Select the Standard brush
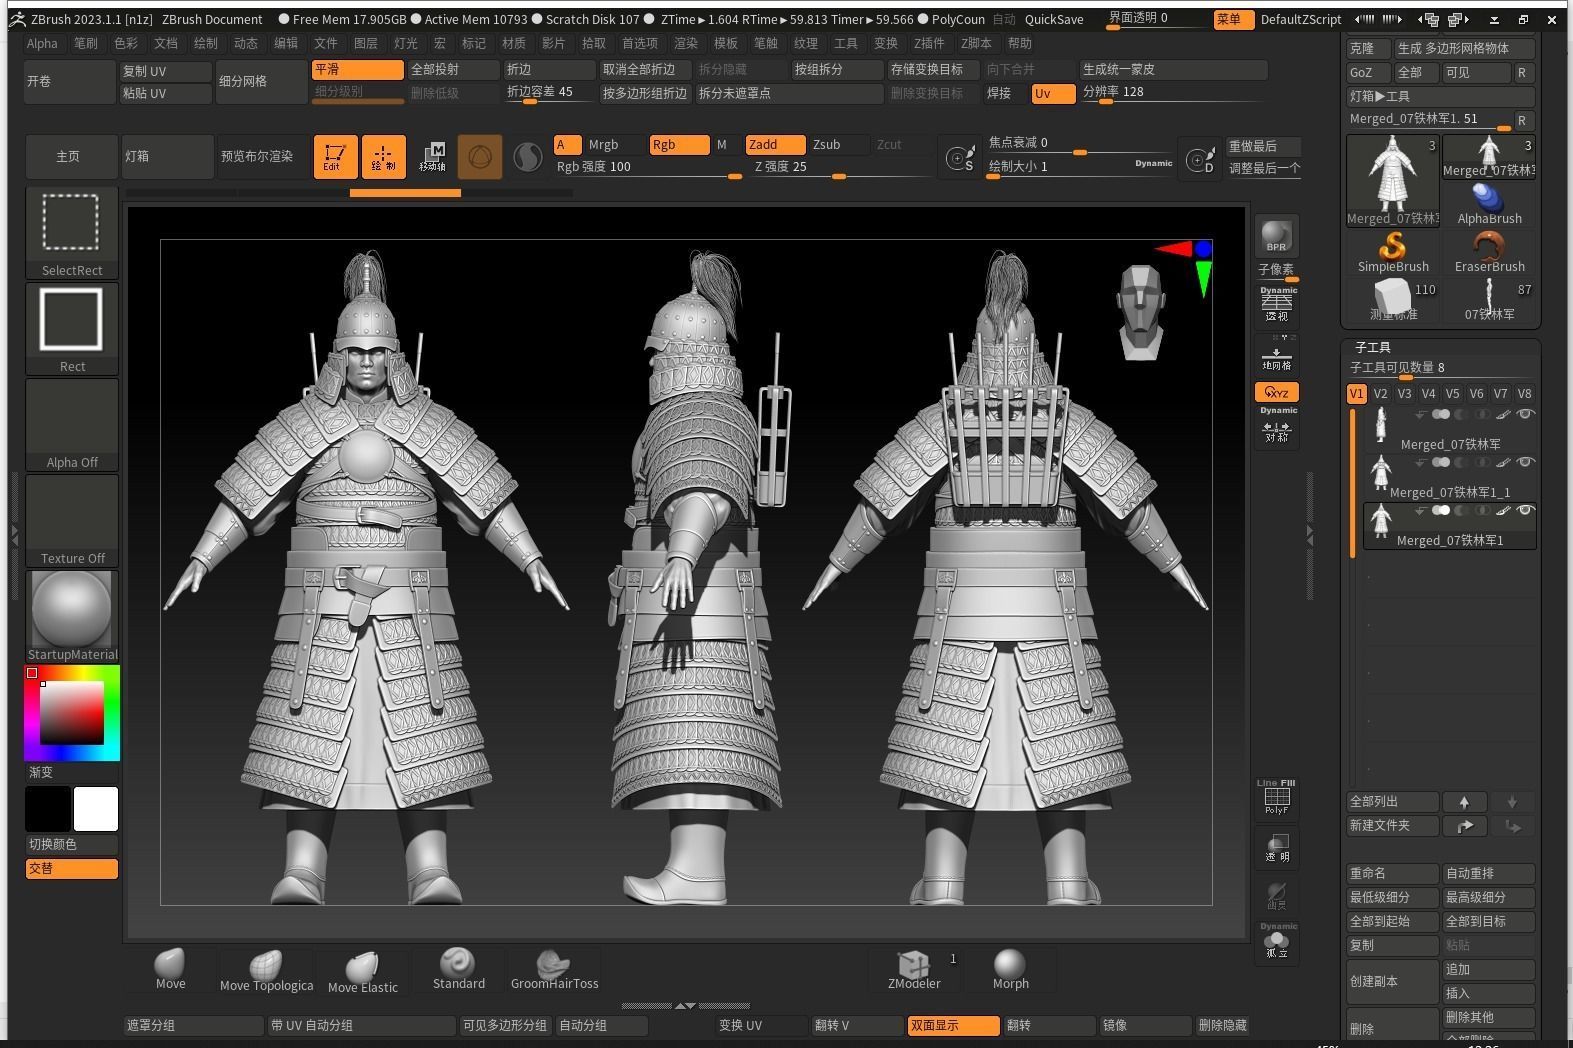 click(x=458, y=969)
